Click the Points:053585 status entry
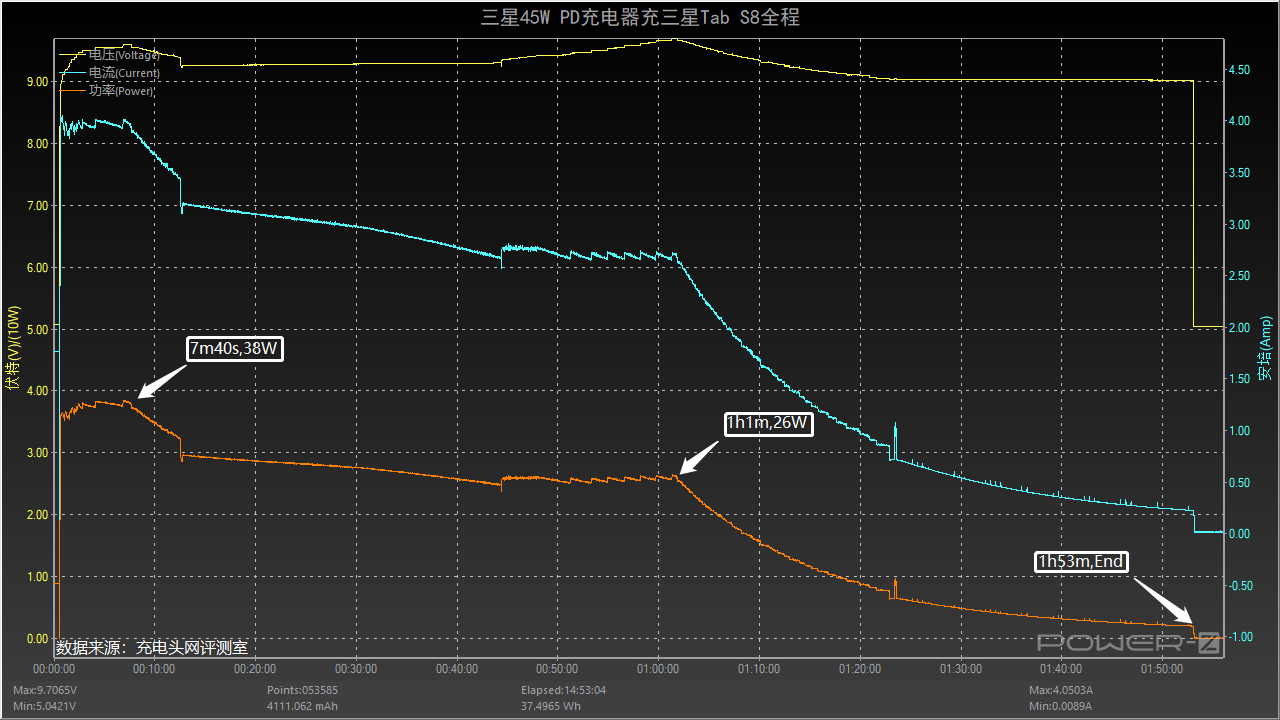Image resolution: width=1280 pixels, height=720 pixels. tap(302, 690)
